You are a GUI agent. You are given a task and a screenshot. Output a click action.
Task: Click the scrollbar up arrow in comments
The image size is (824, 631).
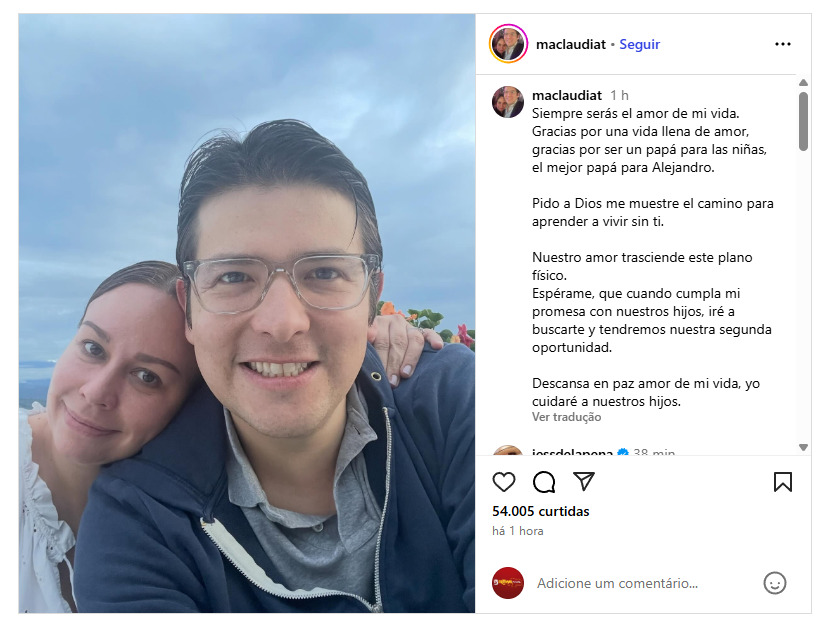[x=803, y=82]
